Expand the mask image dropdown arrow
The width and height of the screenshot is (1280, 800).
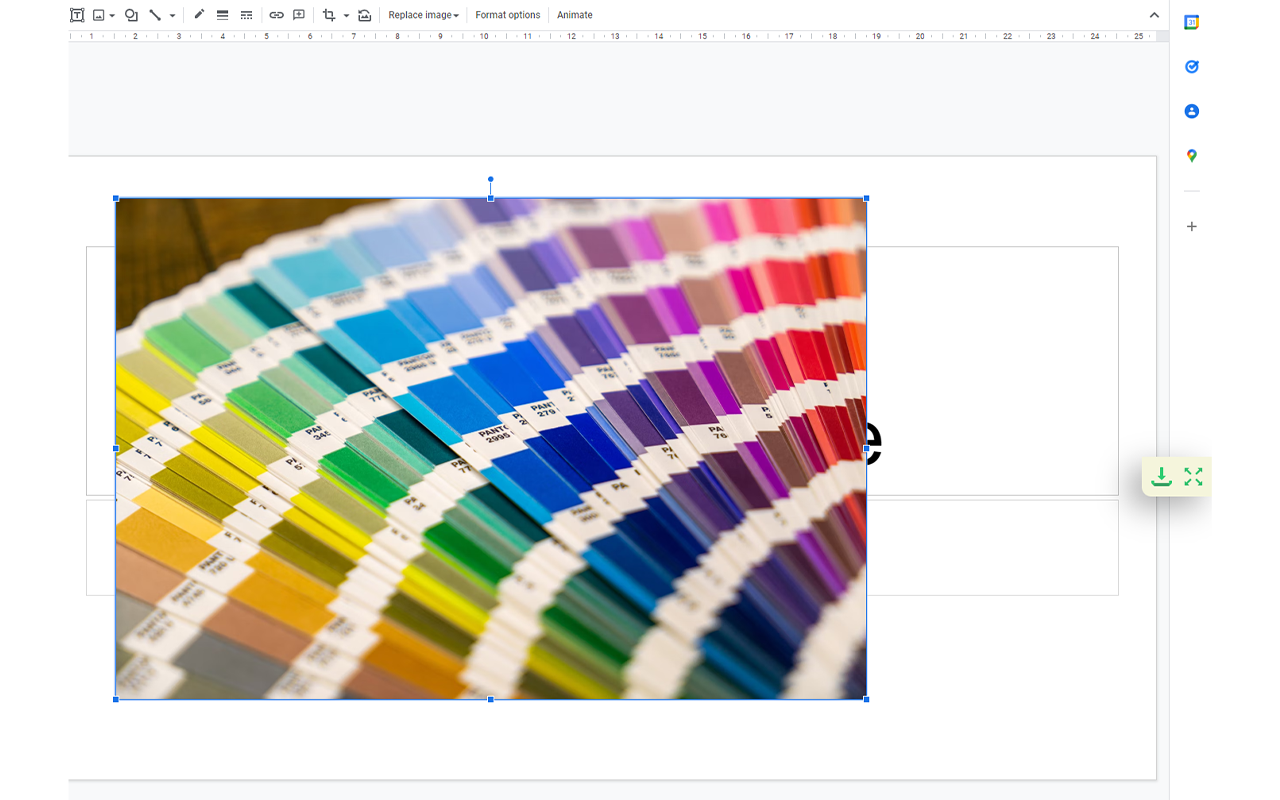point(345,15)
